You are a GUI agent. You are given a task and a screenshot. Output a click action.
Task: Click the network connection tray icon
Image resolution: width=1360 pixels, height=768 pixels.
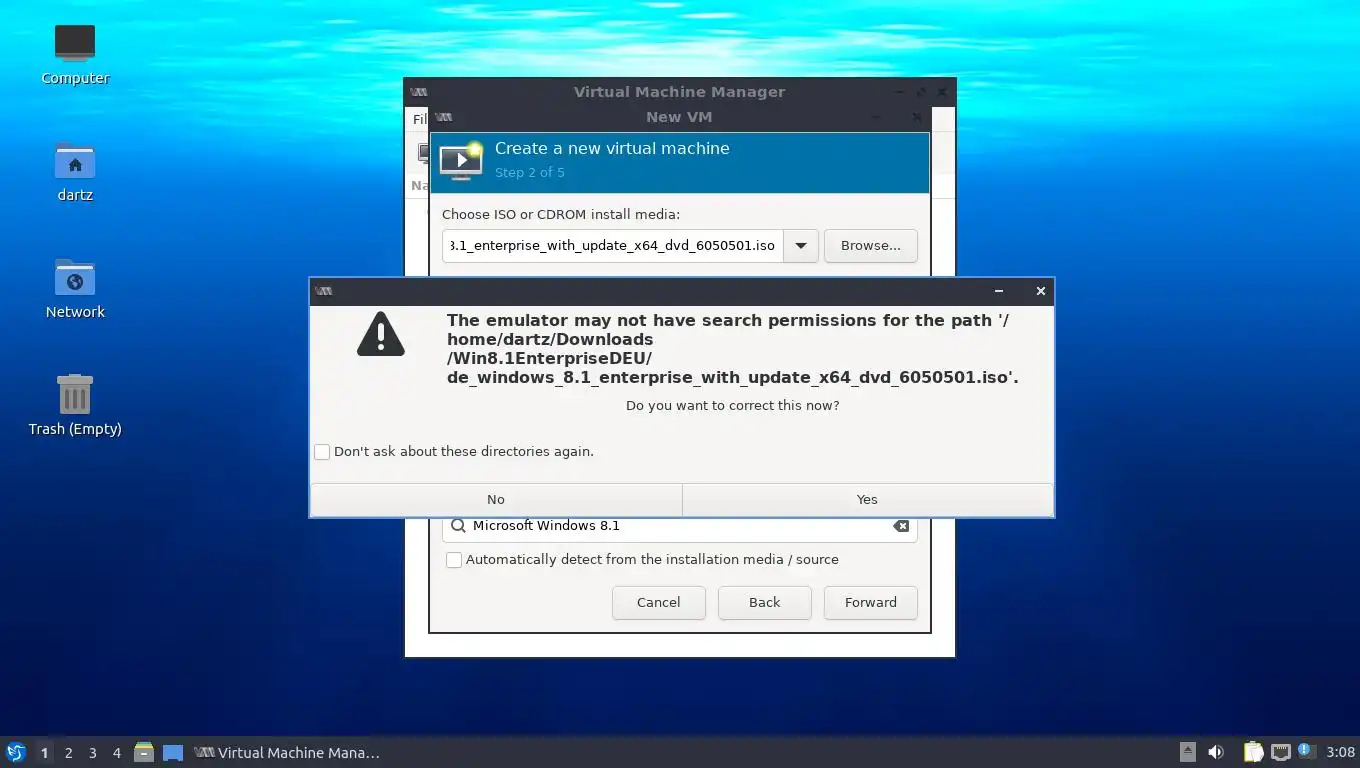1281,752
